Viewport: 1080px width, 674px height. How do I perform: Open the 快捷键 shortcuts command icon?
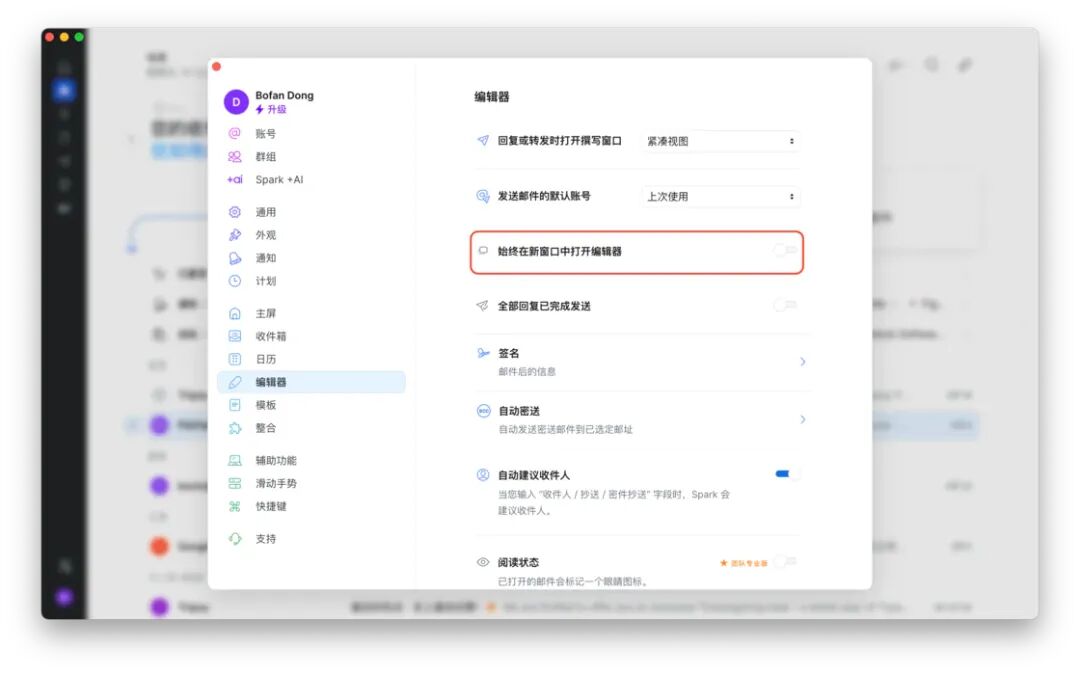(x=235, y=506)
